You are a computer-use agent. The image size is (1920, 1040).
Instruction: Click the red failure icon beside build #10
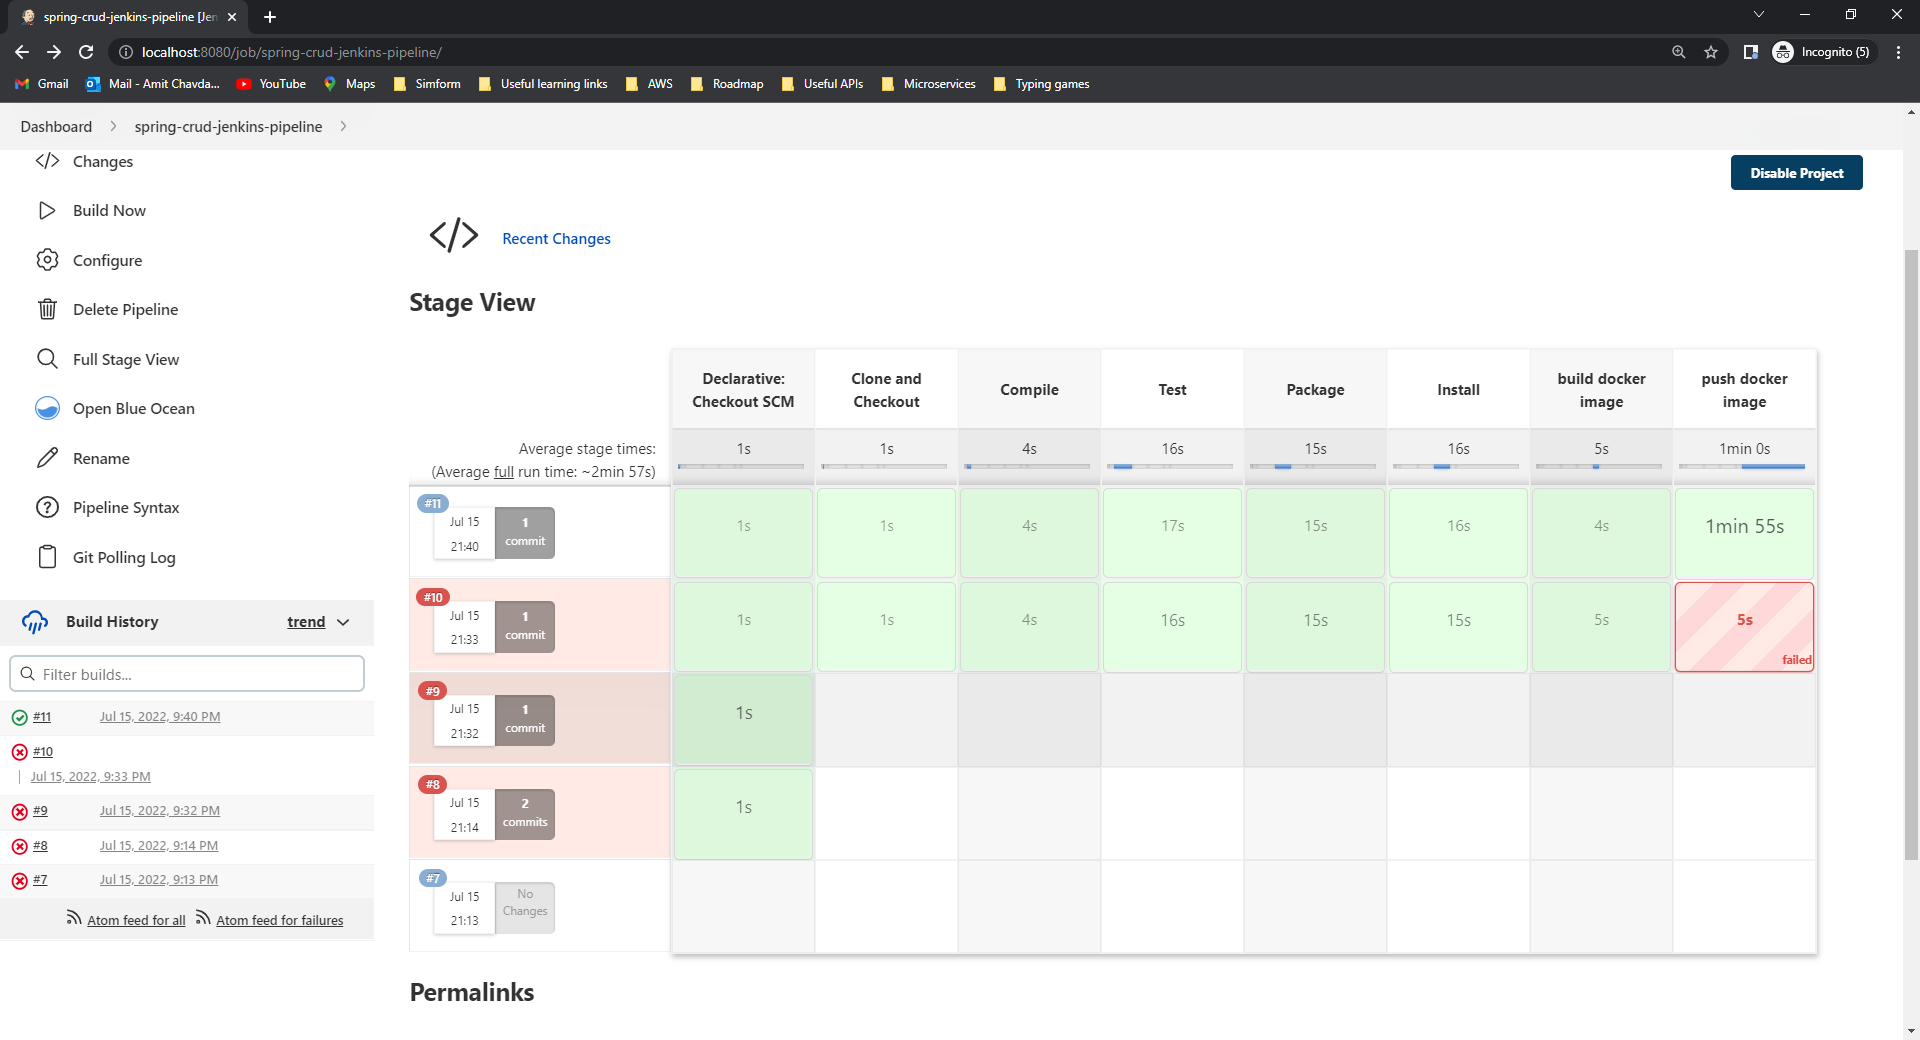pyautogui.click(x=19, y=751)
